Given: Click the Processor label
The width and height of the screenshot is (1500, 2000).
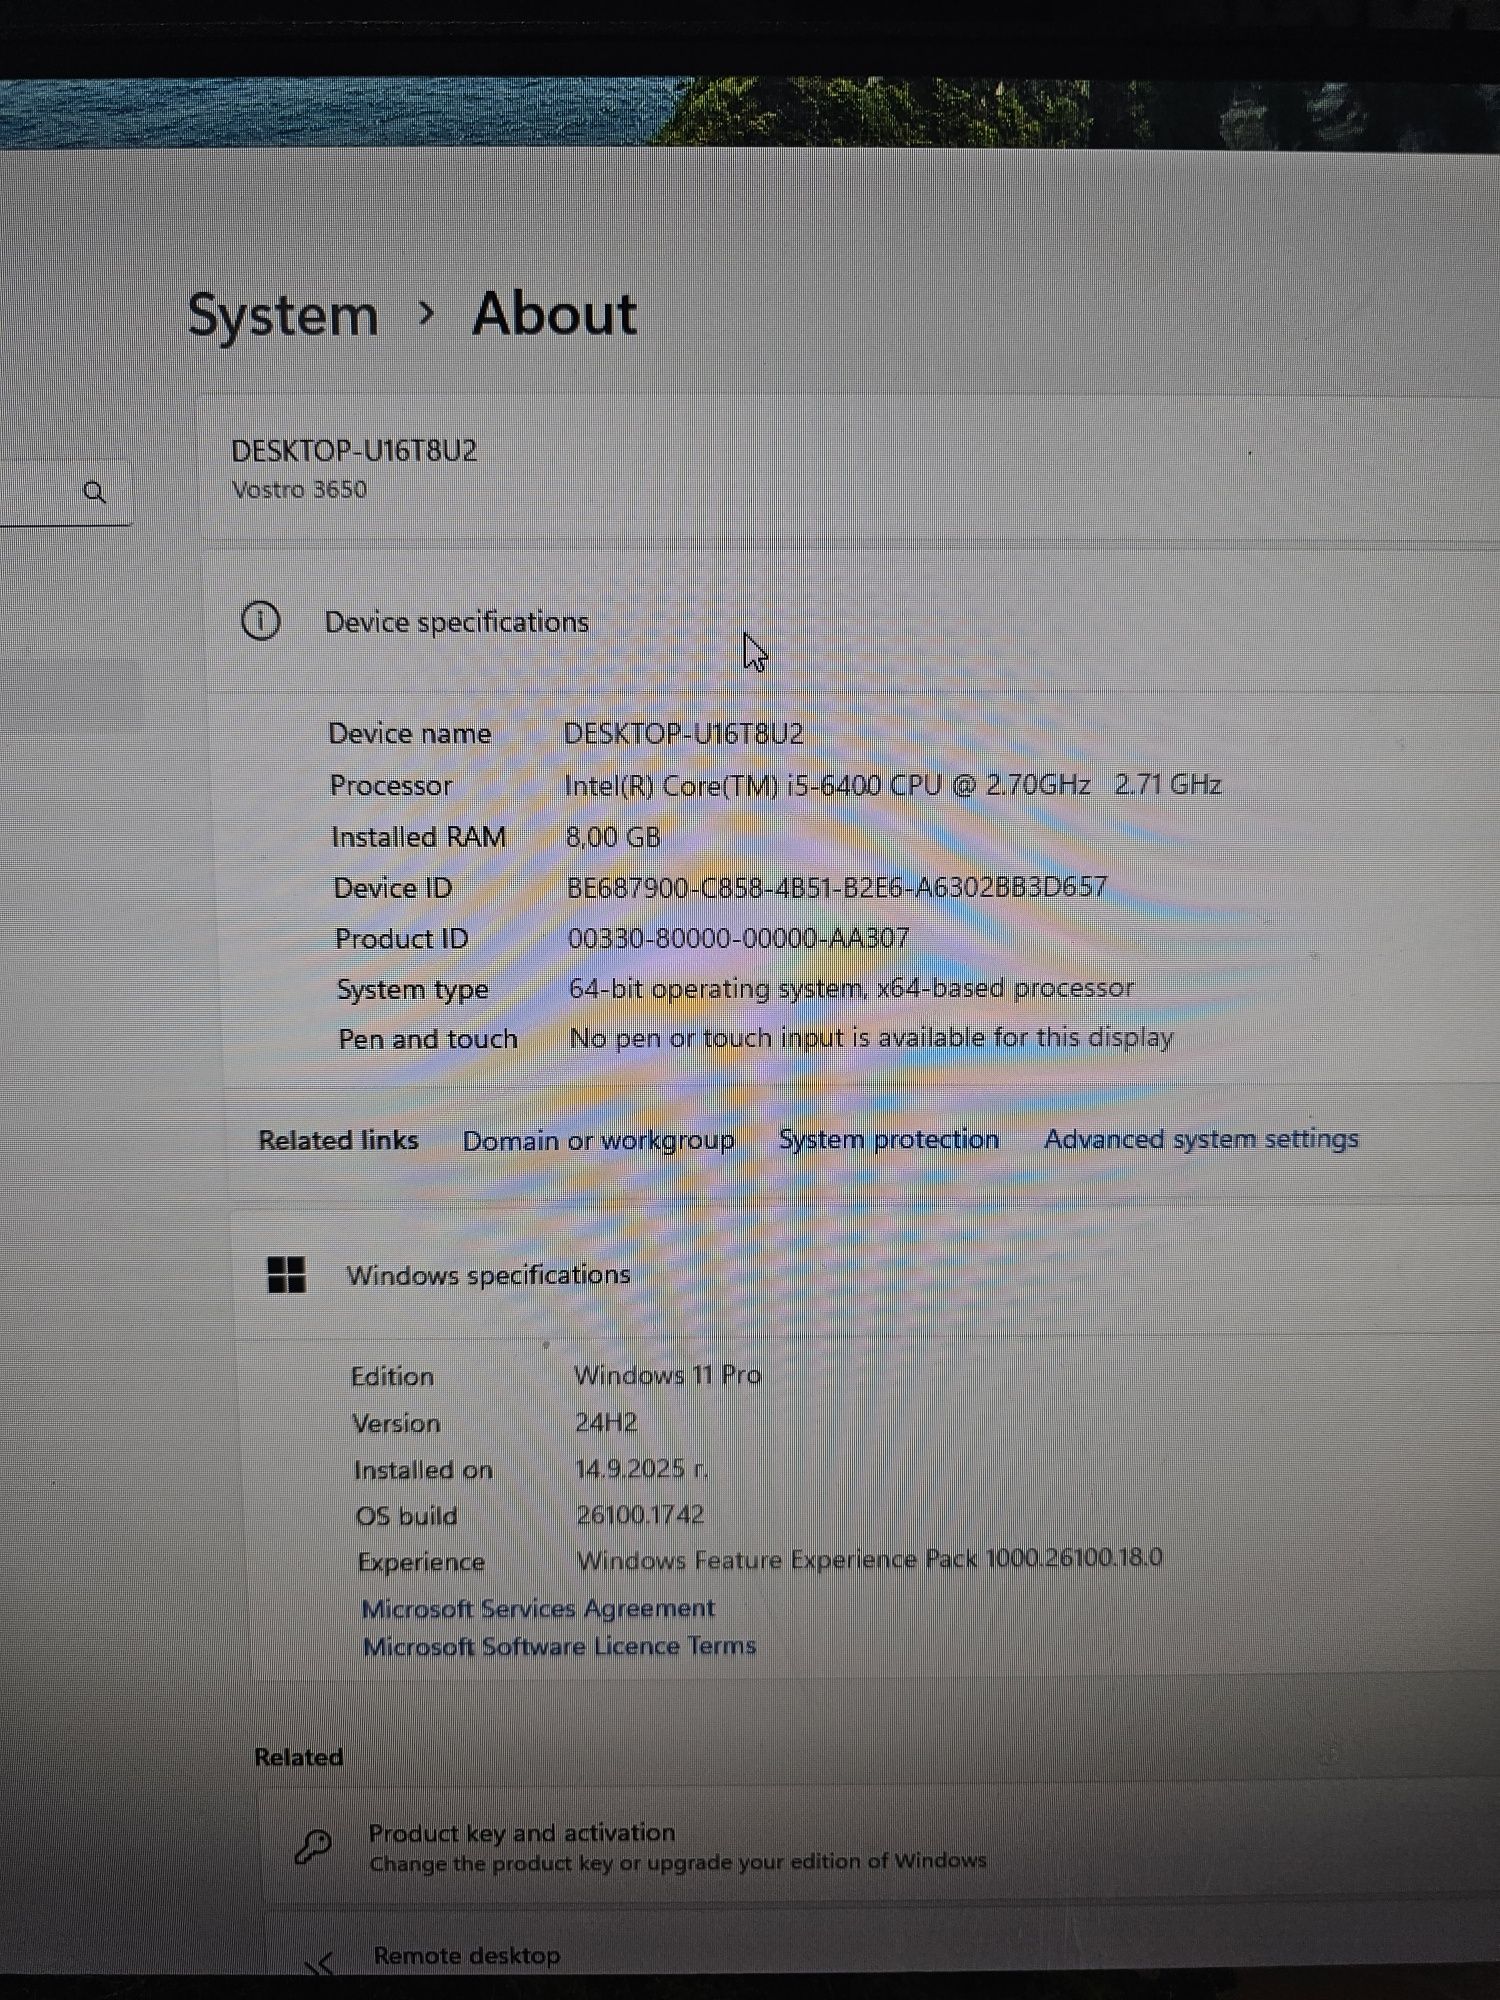Looking at the screenshot, I should pos(391,786).
